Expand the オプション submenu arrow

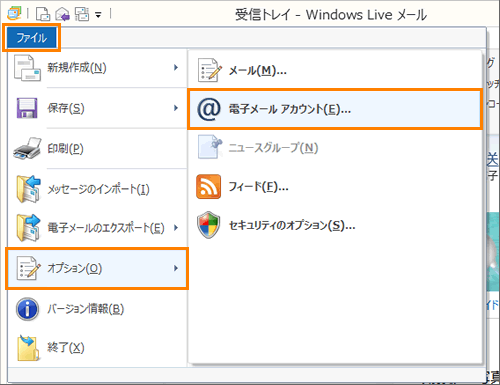(x=176, y=268)
